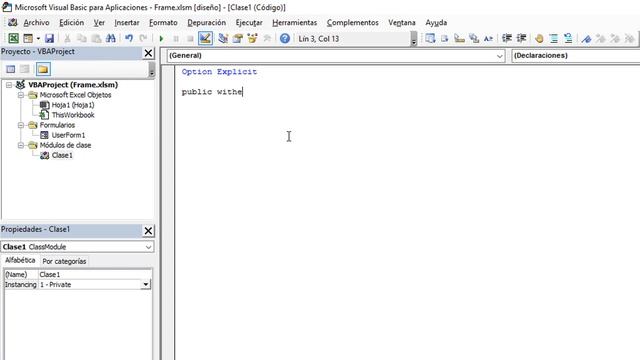Click the Quick Info icon
This screenshot has height=360, width=640.
tap(459, 38)
